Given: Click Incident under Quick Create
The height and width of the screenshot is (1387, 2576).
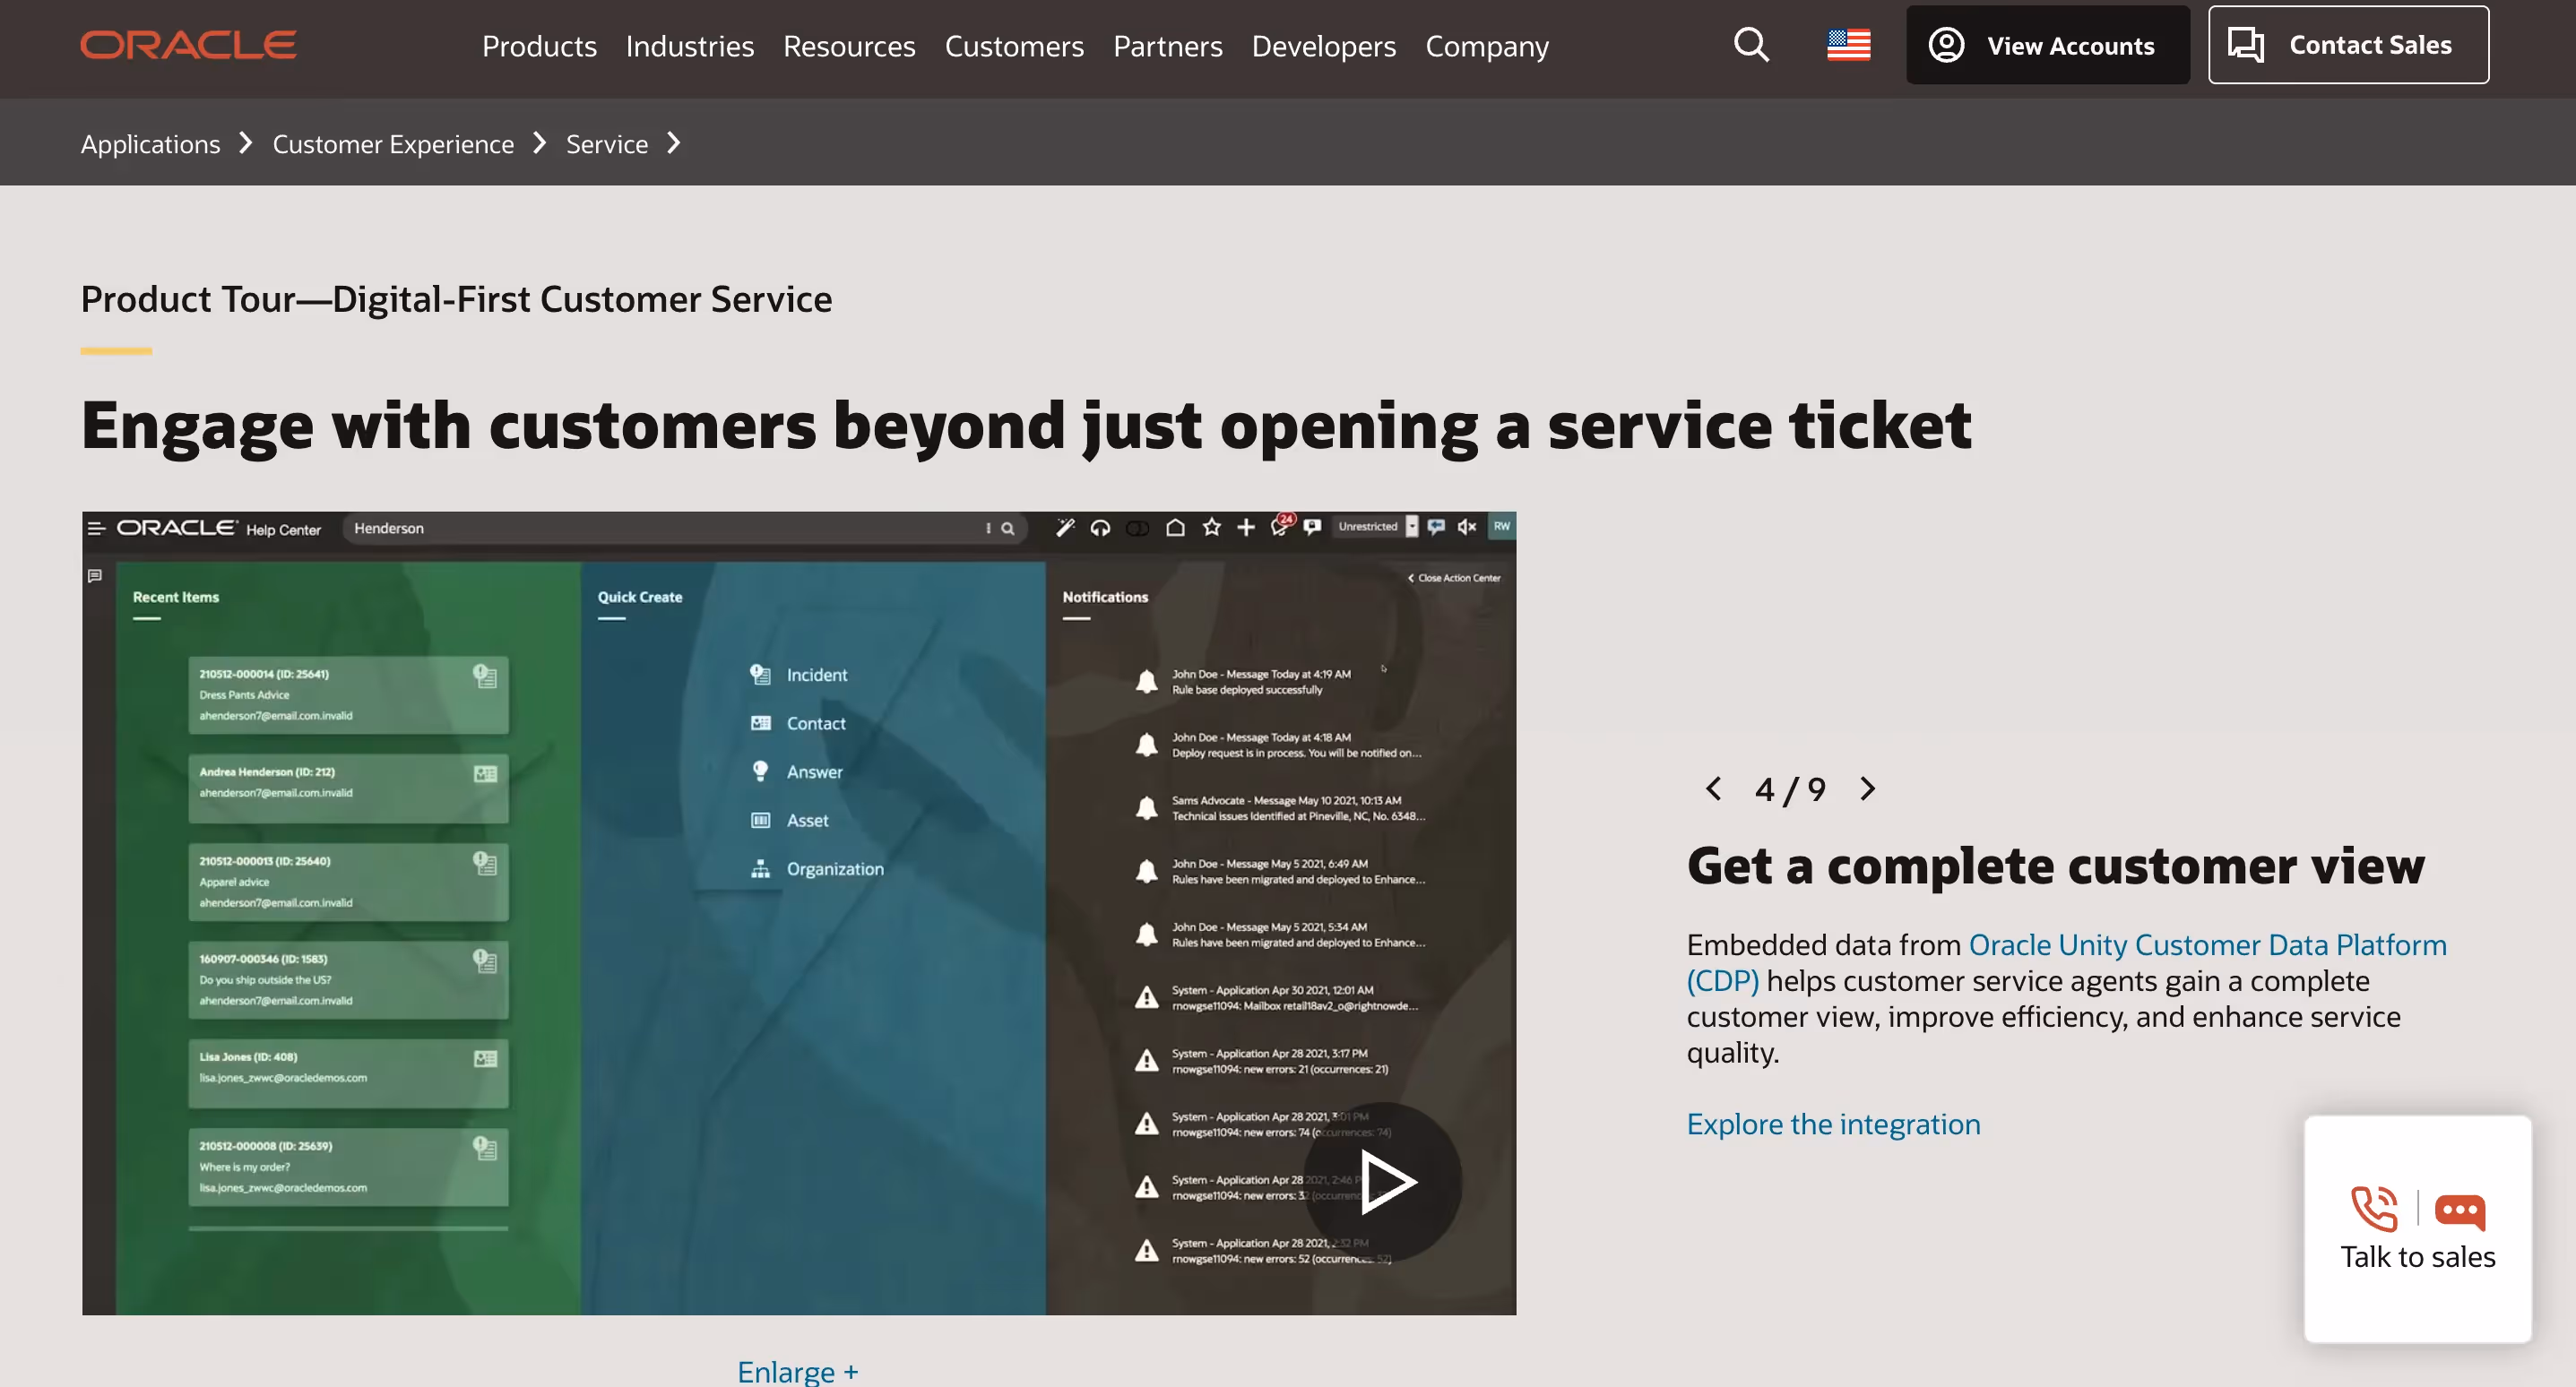Looking at the screenshot, I should coord(799,675).
